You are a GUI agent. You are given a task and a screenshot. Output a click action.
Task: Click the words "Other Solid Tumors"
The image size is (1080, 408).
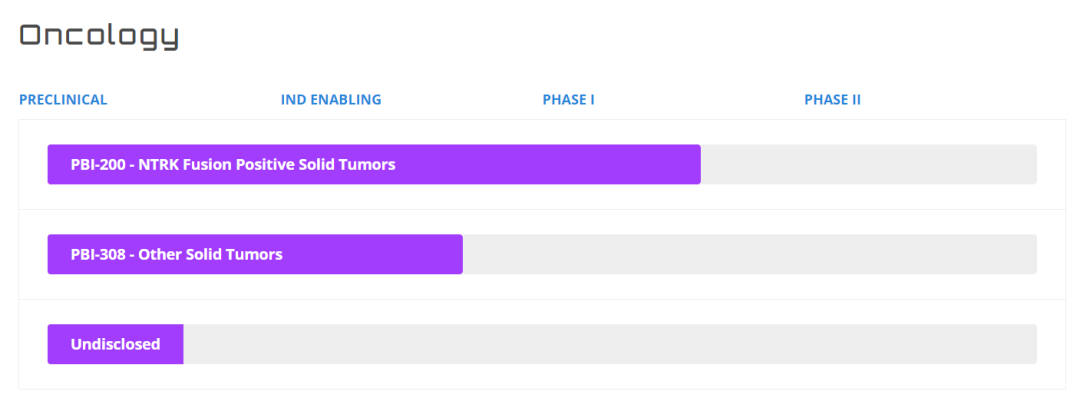211,254
